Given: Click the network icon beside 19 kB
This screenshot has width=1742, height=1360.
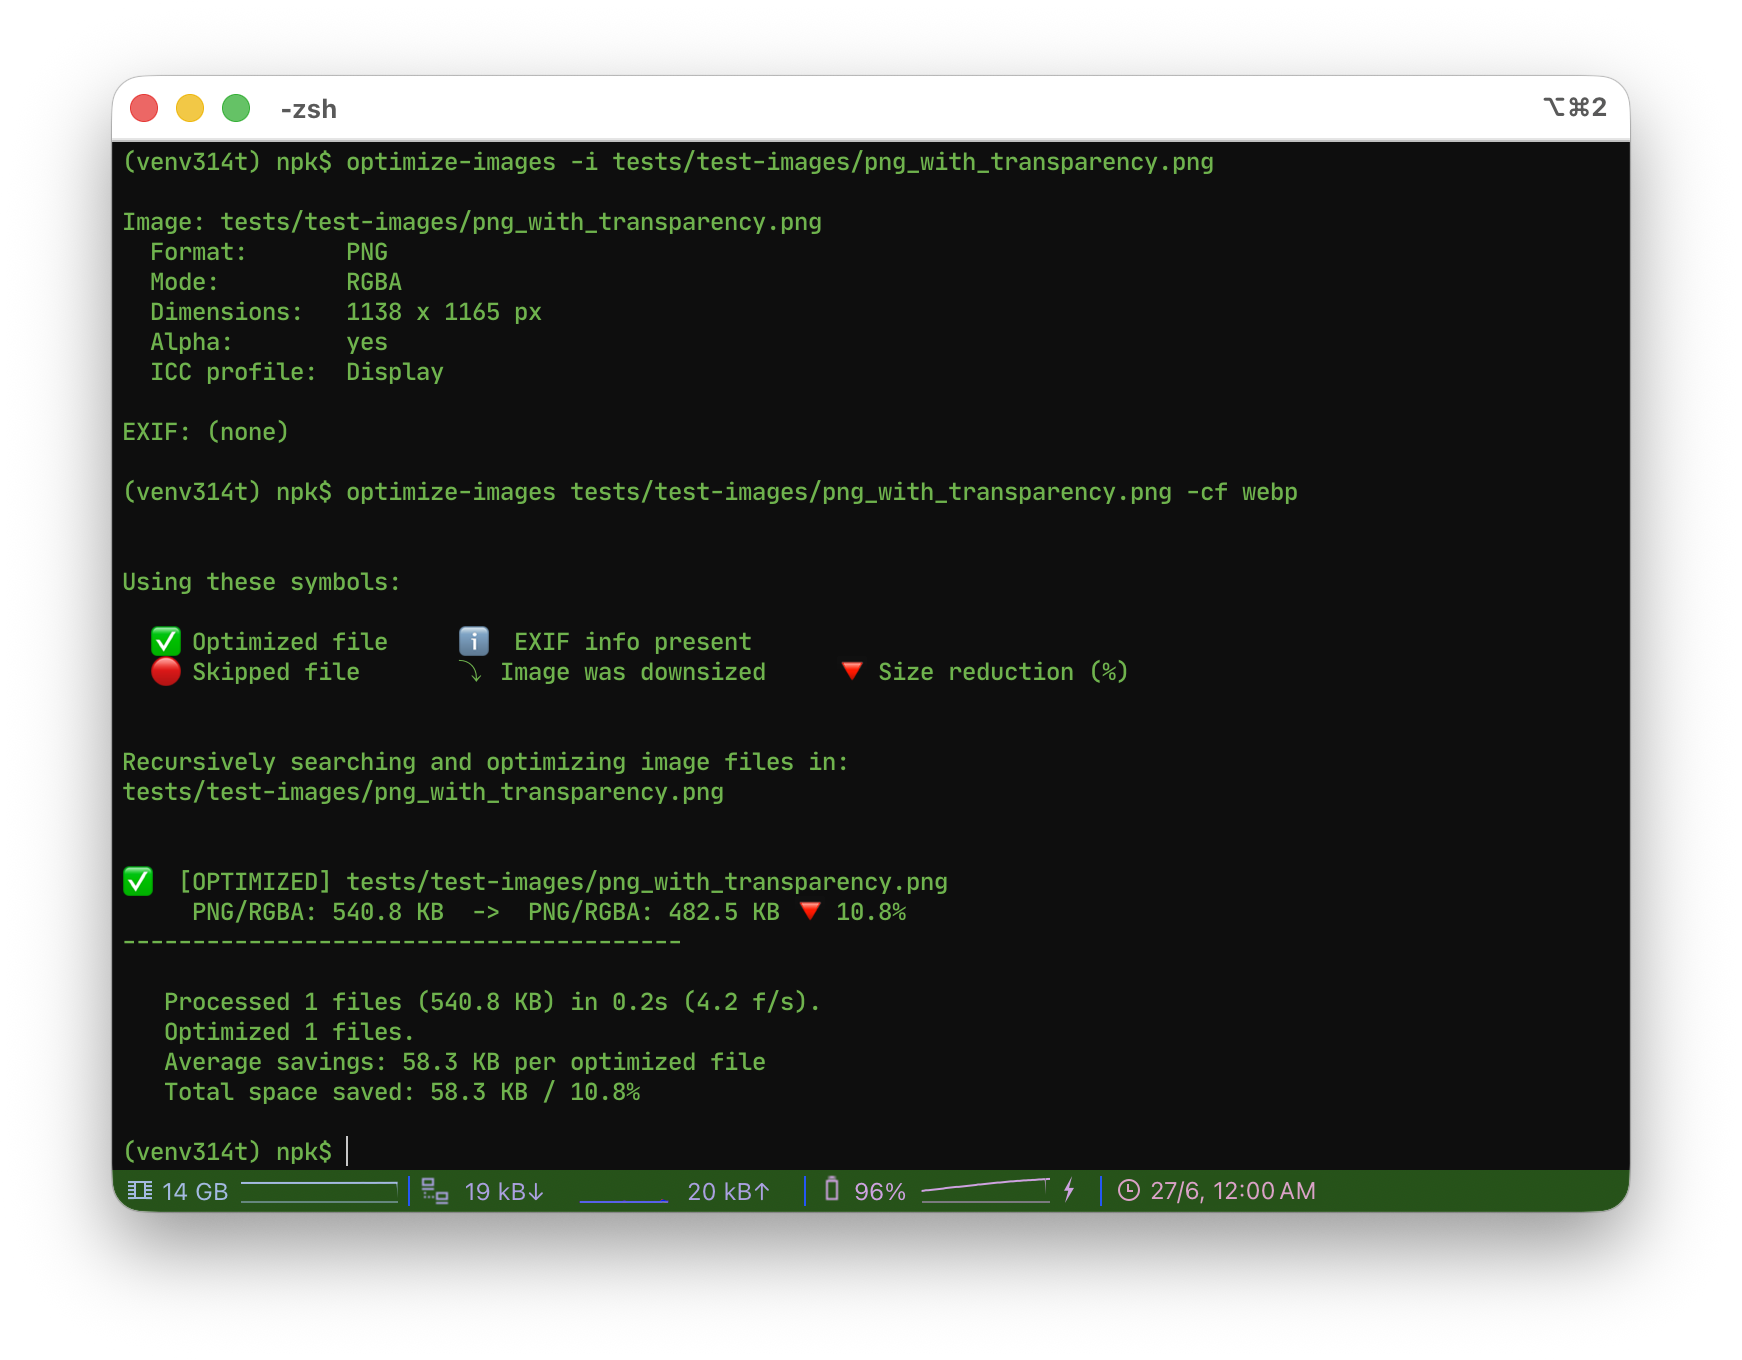Looking at the screenshot, I should pyautogui.click(x=435, y=1190).
